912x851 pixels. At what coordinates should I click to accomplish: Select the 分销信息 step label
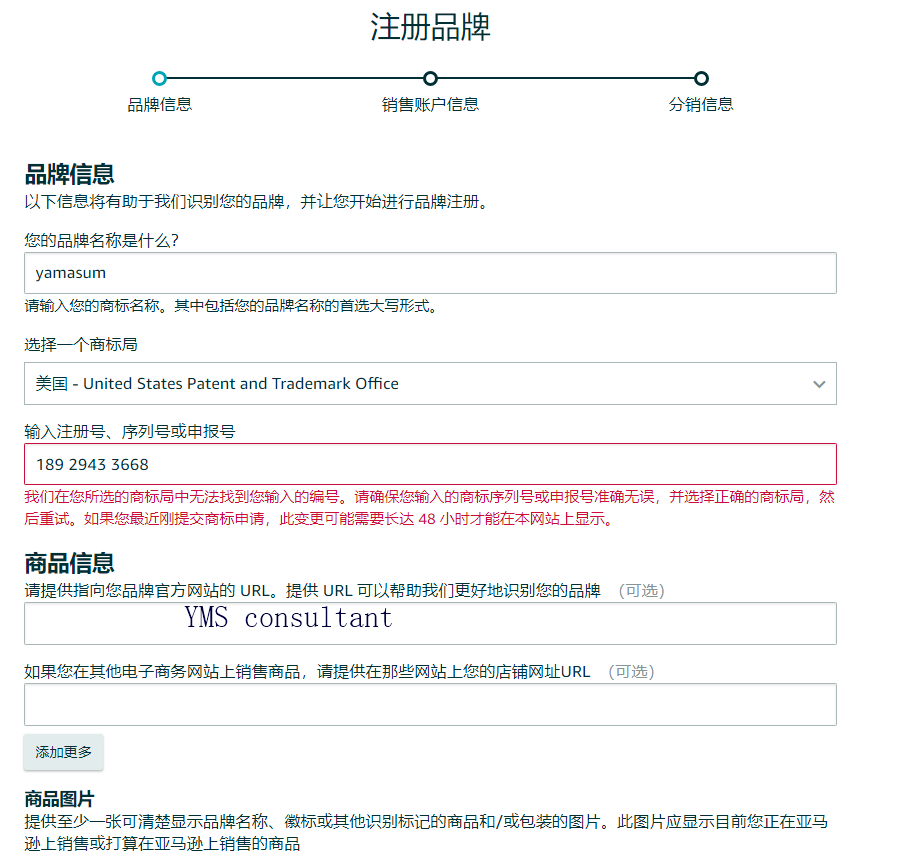coord(700,103)
